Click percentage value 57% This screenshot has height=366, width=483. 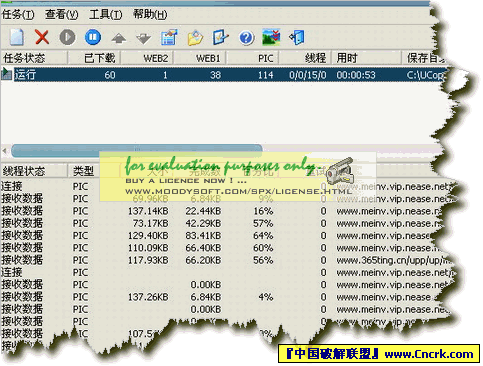263,223
